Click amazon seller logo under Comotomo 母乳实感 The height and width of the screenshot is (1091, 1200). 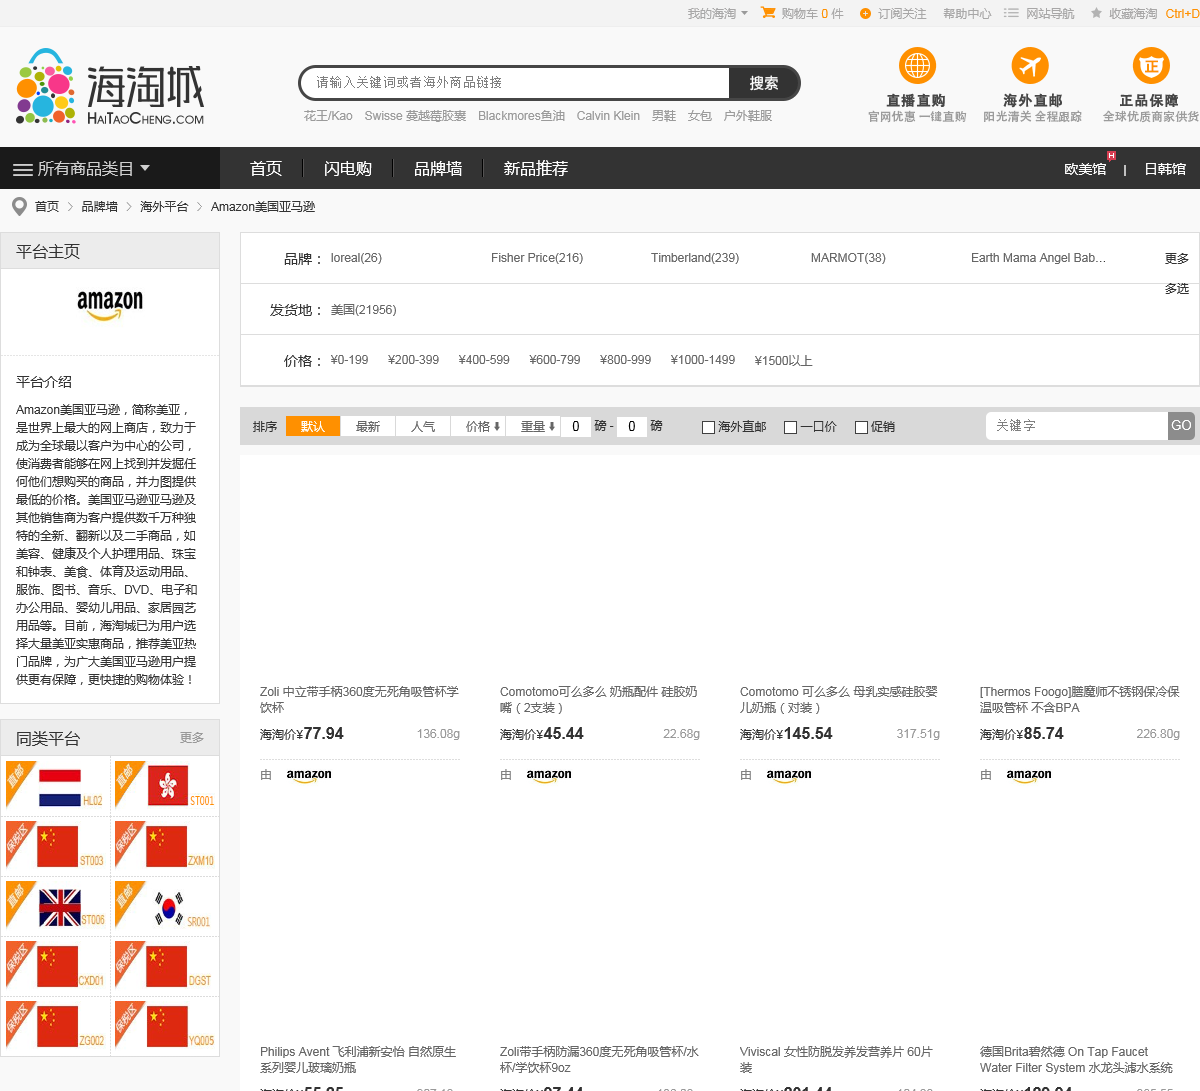[789, 775]
